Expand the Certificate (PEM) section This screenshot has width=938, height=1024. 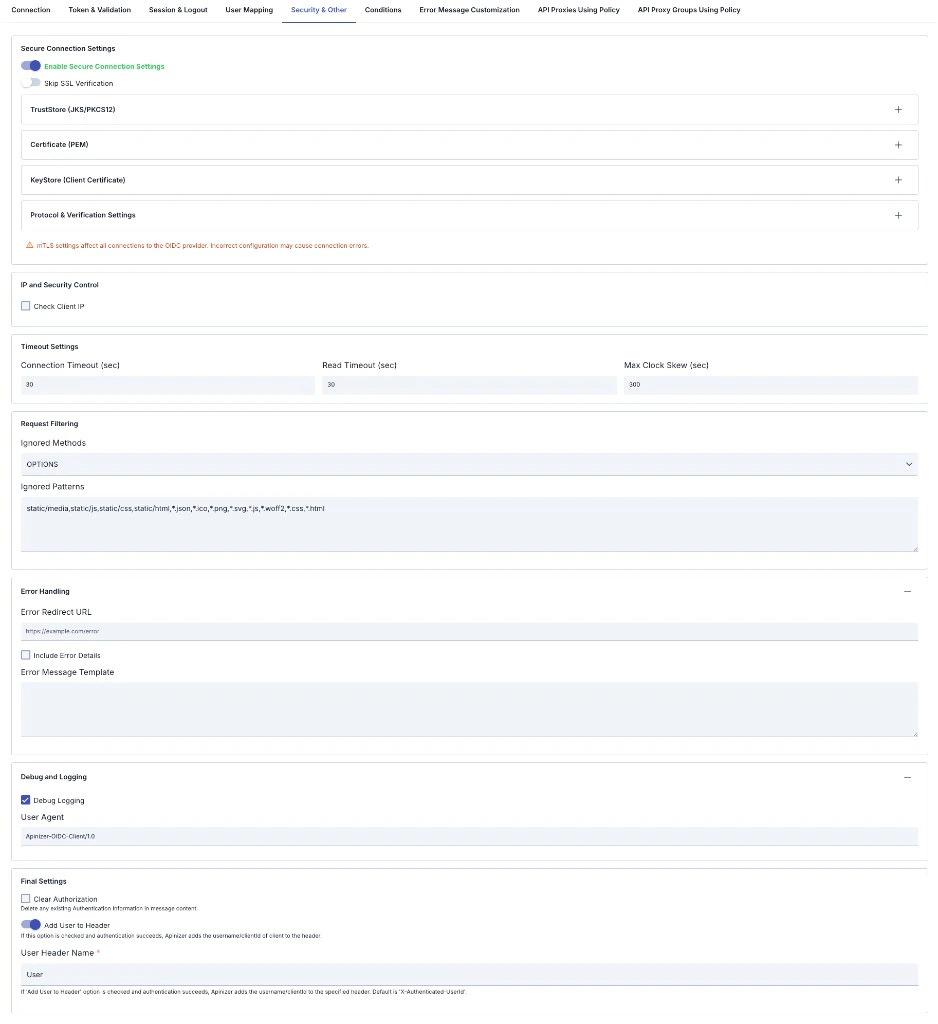coord(898,144)
